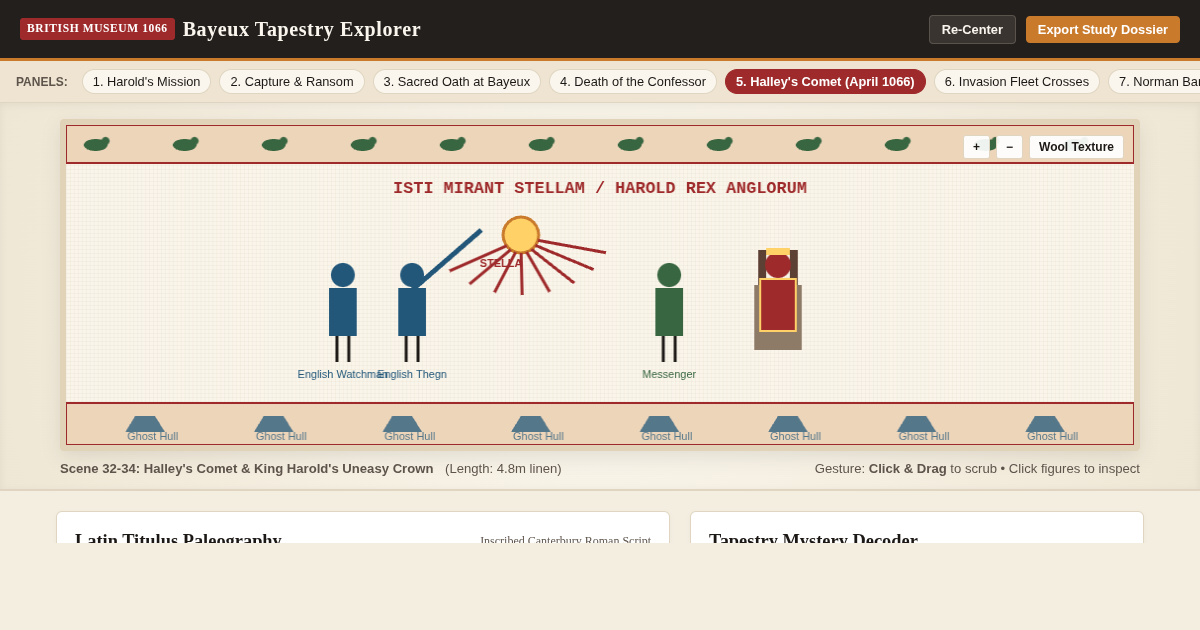Open panel 6. Invasion Fleet Crosses
The height and width of the screenshot is (630, 1200).
1017,81
